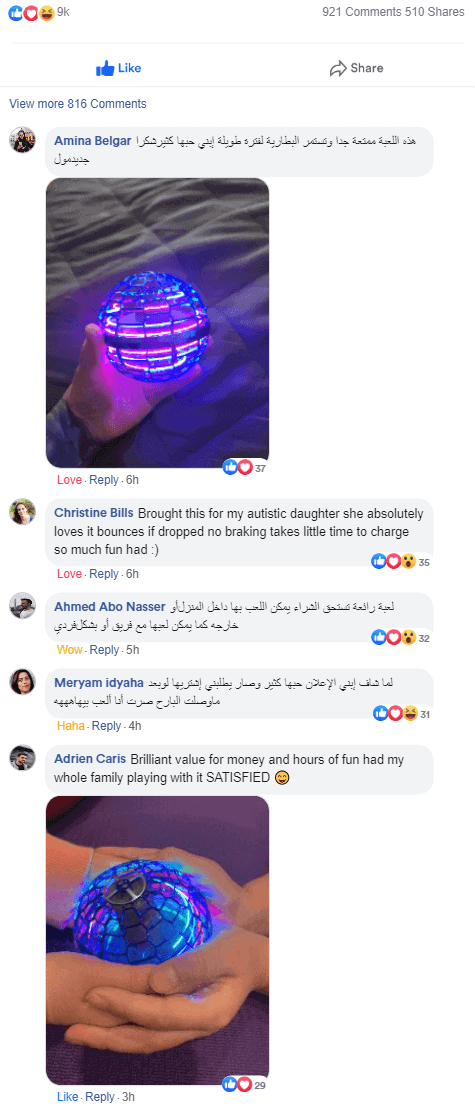Image resolution: width=475 pixels, height=1106 pixels.
Task: Toggle Love on Amina Belgar's comment
Action: click(69, 480)
